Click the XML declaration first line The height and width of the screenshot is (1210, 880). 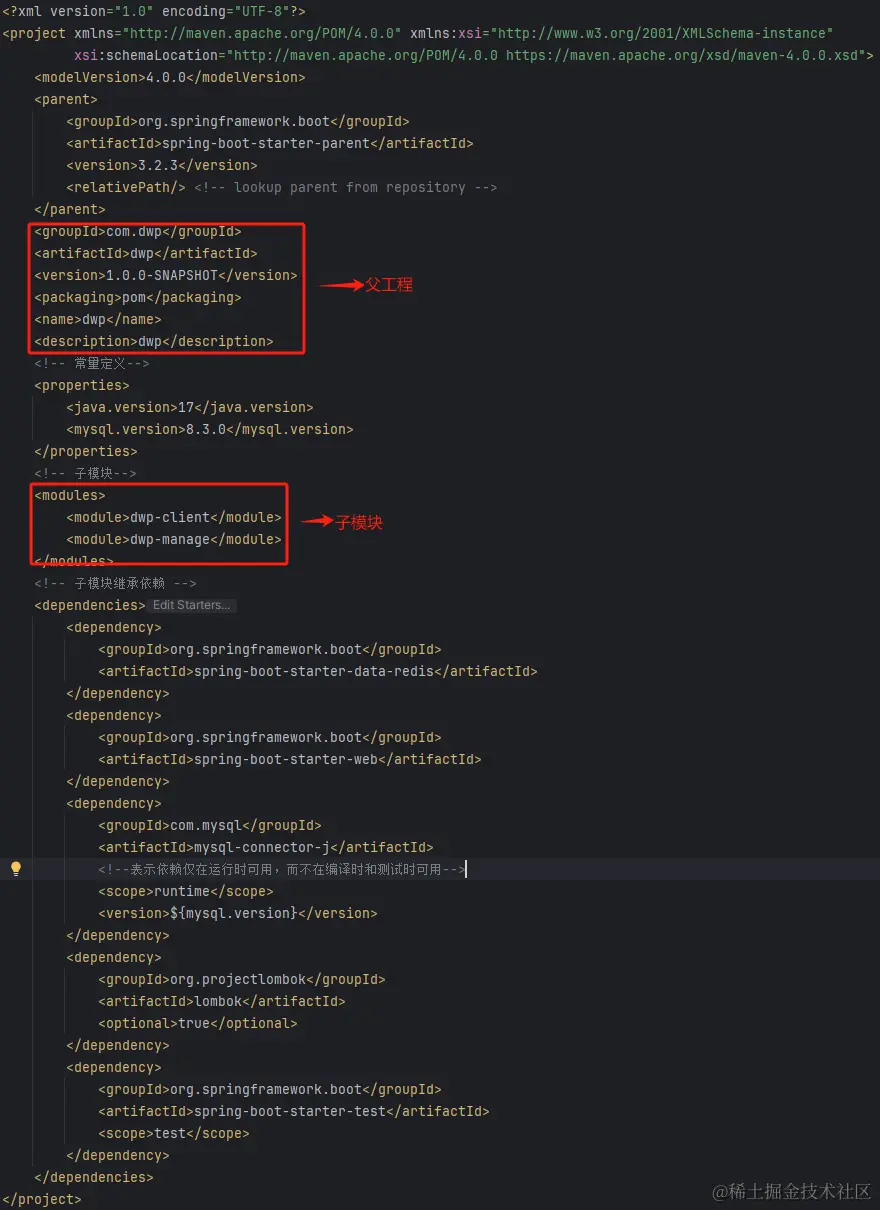coord(154,11)
